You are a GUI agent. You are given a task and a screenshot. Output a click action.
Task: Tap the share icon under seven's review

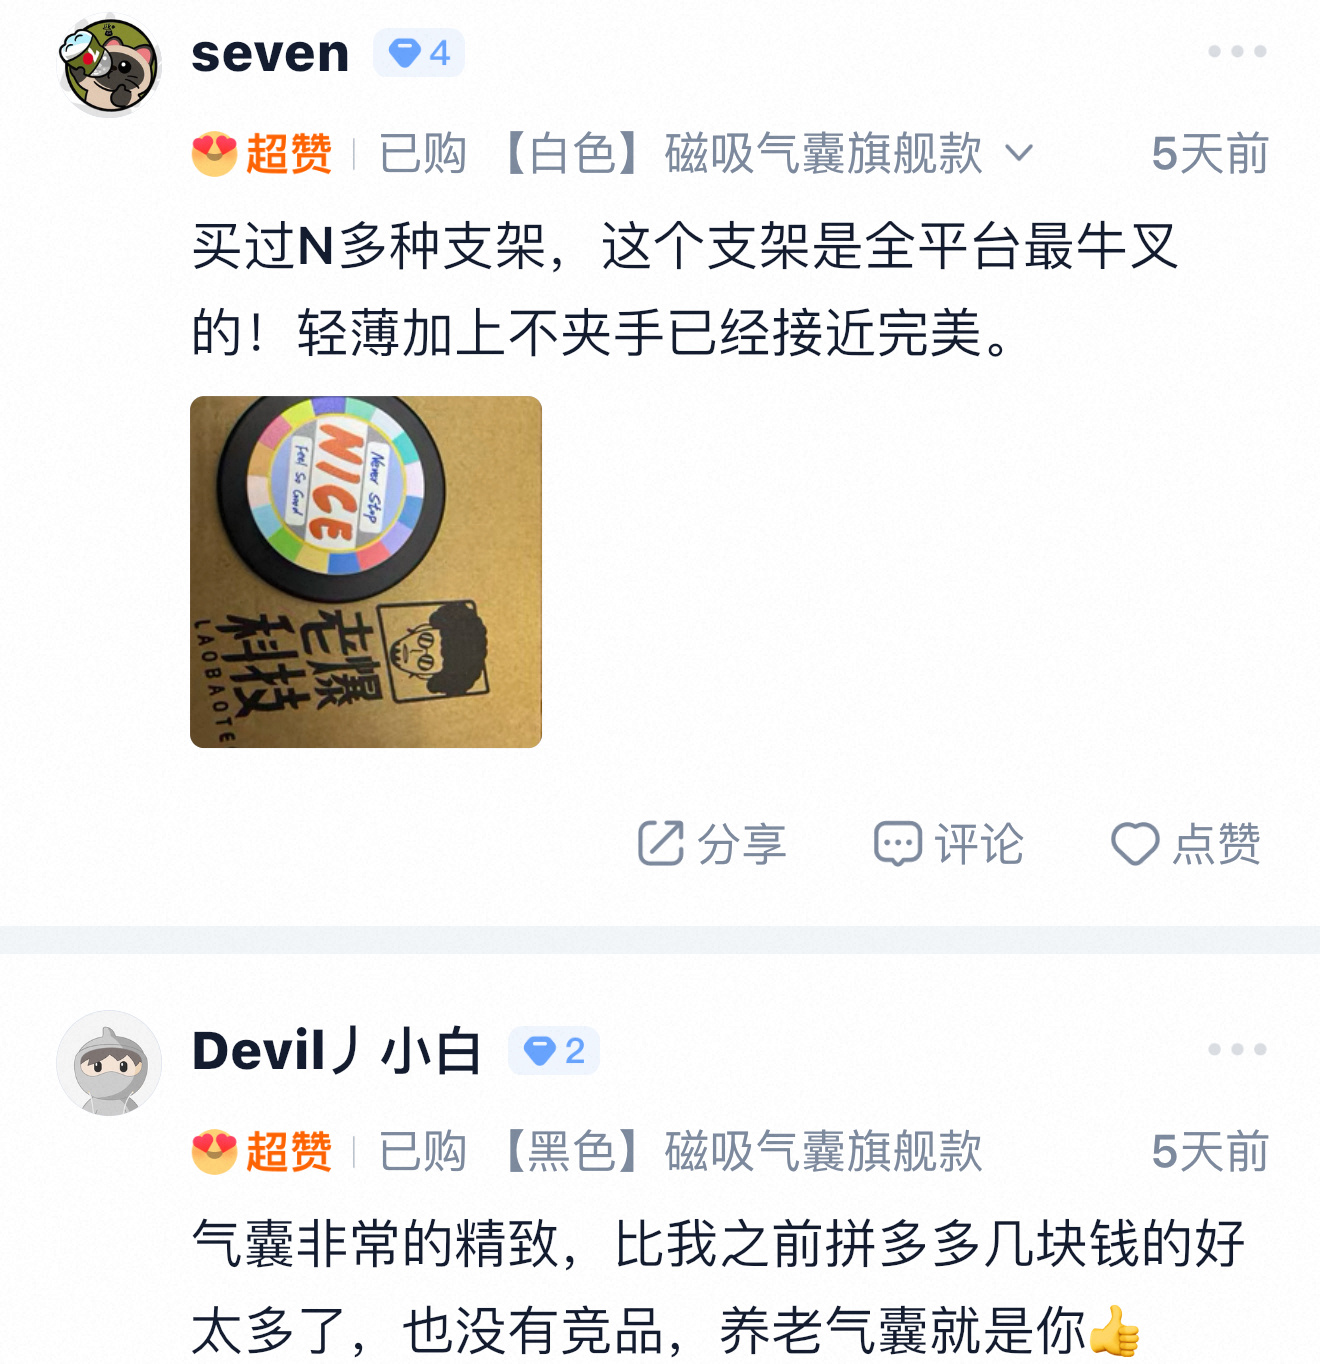point(661,843)
